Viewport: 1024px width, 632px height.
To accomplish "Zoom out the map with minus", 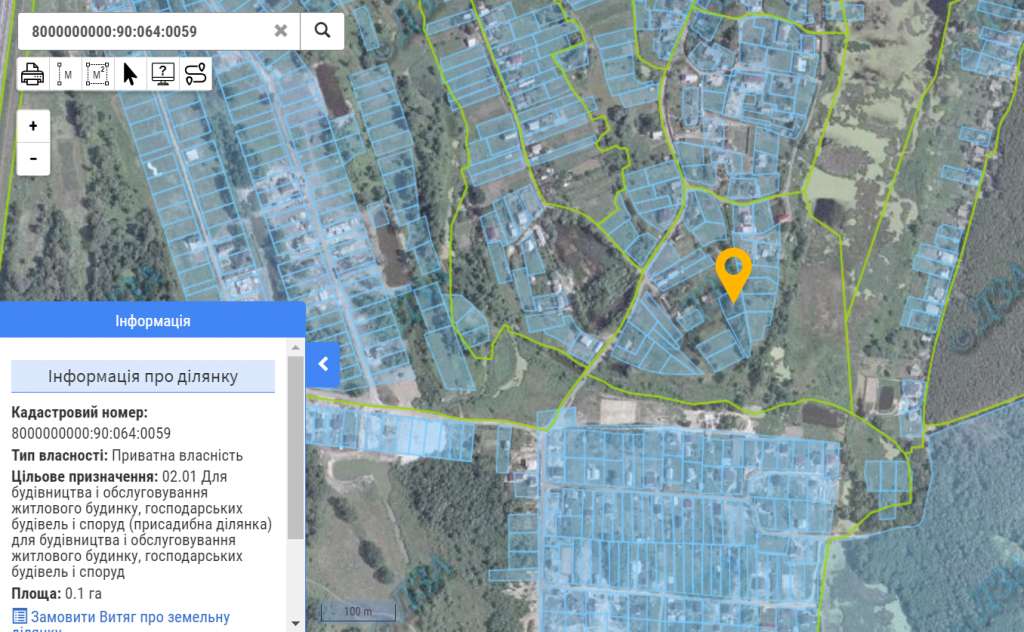I will tap(33, 158).
